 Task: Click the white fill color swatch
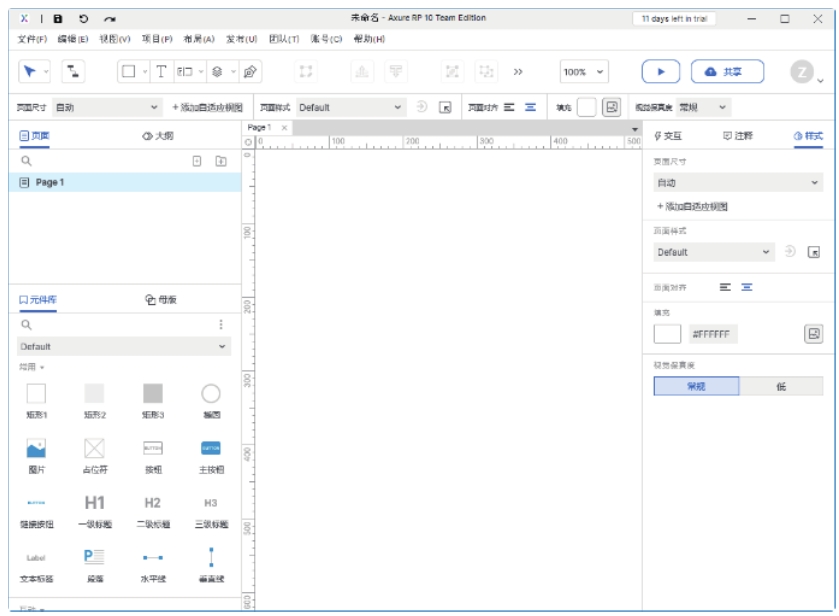click(667, 334)
